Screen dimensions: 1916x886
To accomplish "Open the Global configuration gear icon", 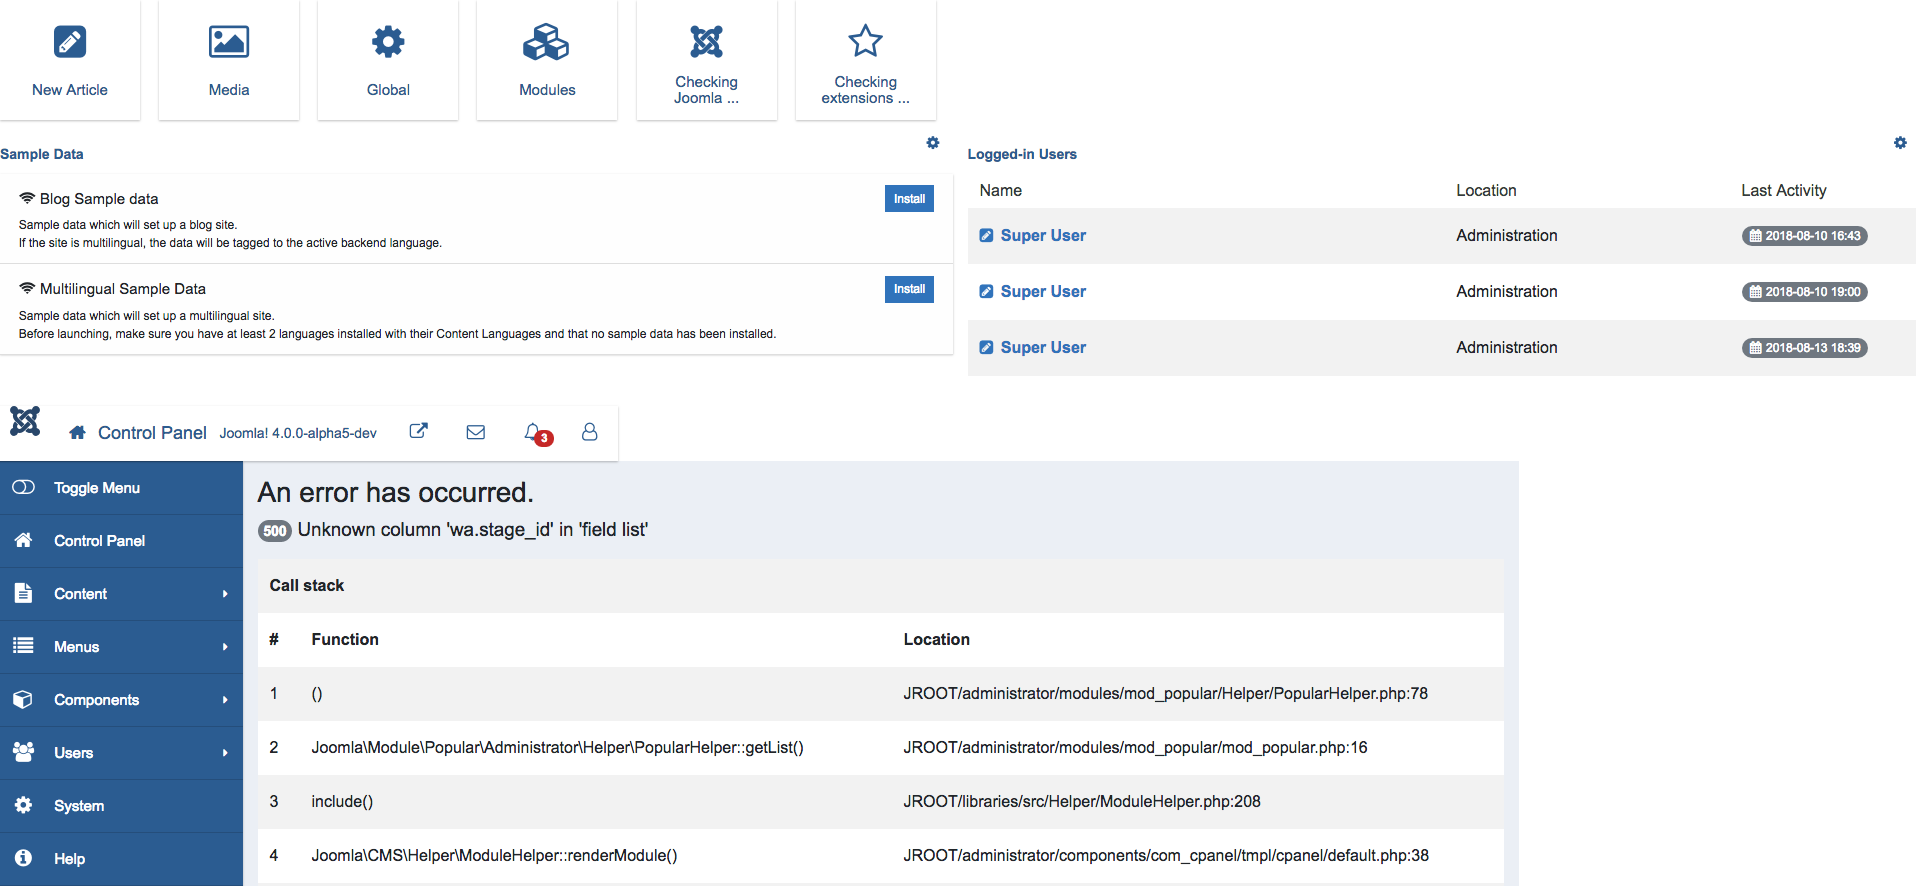I will [388, 42].
